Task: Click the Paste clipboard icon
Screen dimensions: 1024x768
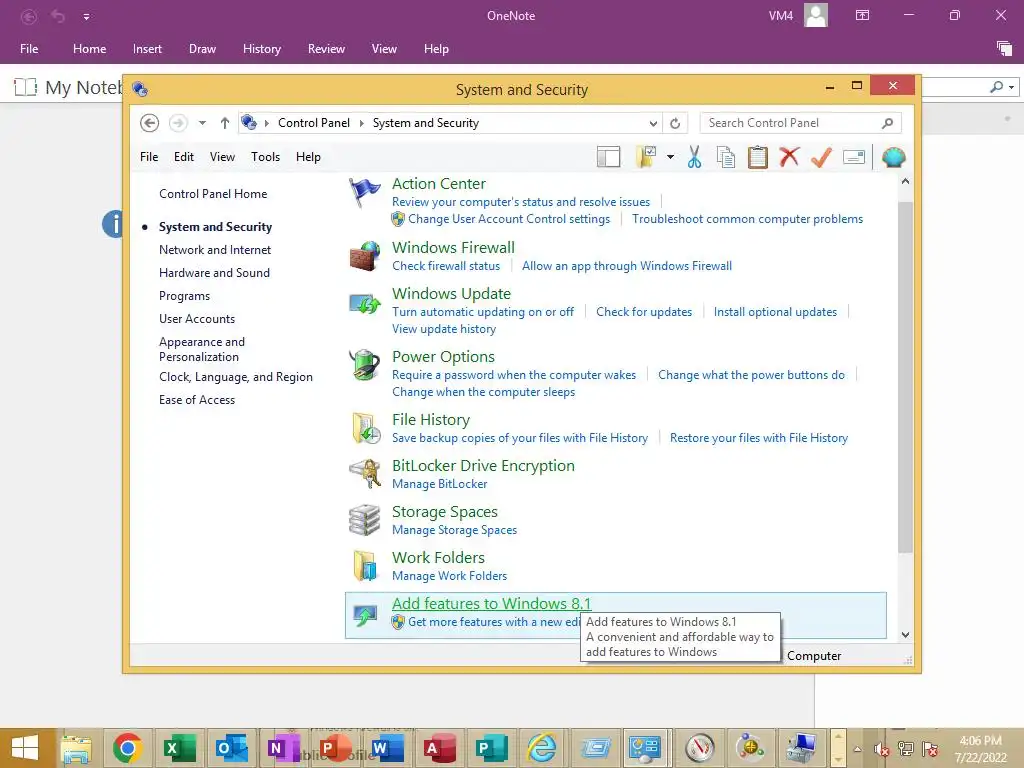Action: point(758,157)
